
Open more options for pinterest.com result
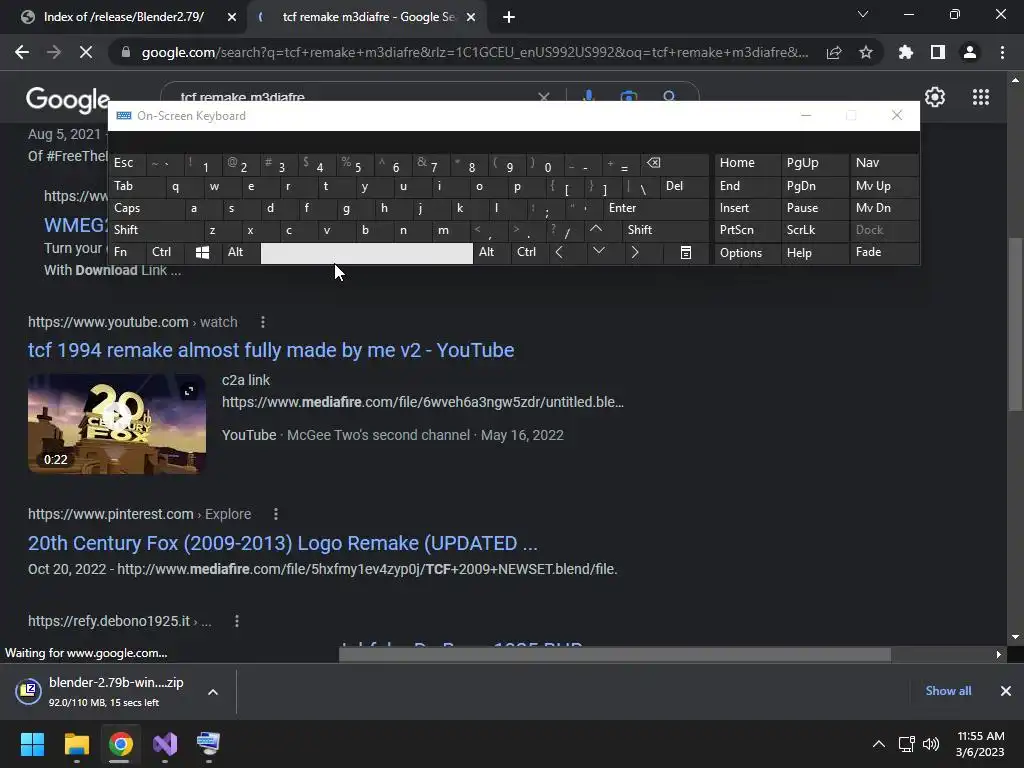[x=276, y=514]
